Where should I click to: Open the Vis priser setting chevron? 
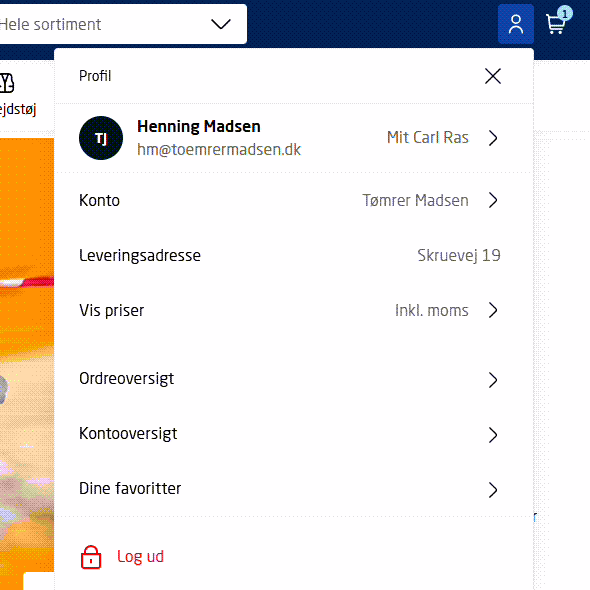pos(493,310)
